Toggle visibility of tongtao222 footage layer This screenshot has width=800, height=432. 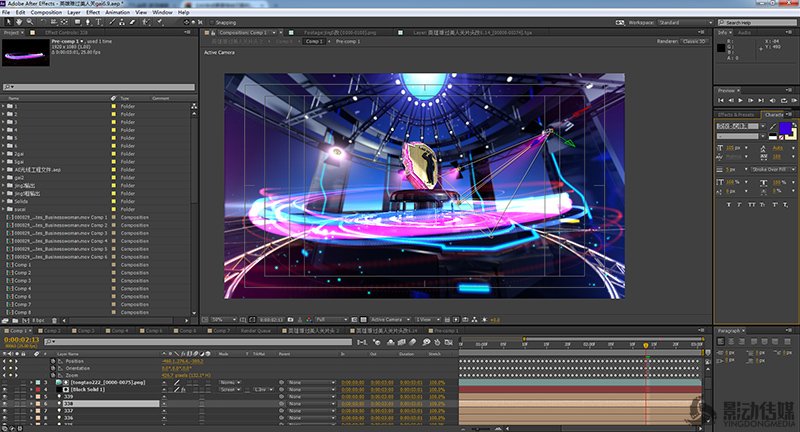5,382
